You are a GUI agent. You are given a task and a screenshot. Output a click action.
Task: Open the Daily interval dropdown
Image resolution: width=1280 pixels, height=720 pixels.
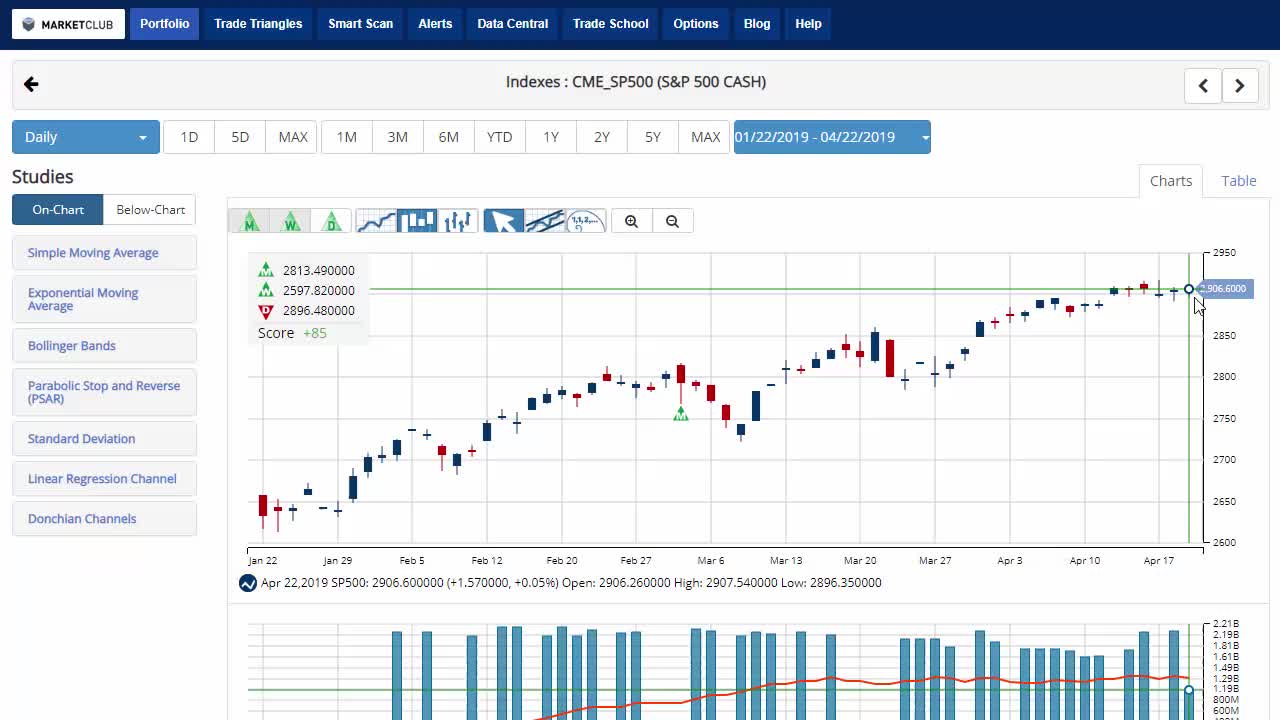pos(86,137)
